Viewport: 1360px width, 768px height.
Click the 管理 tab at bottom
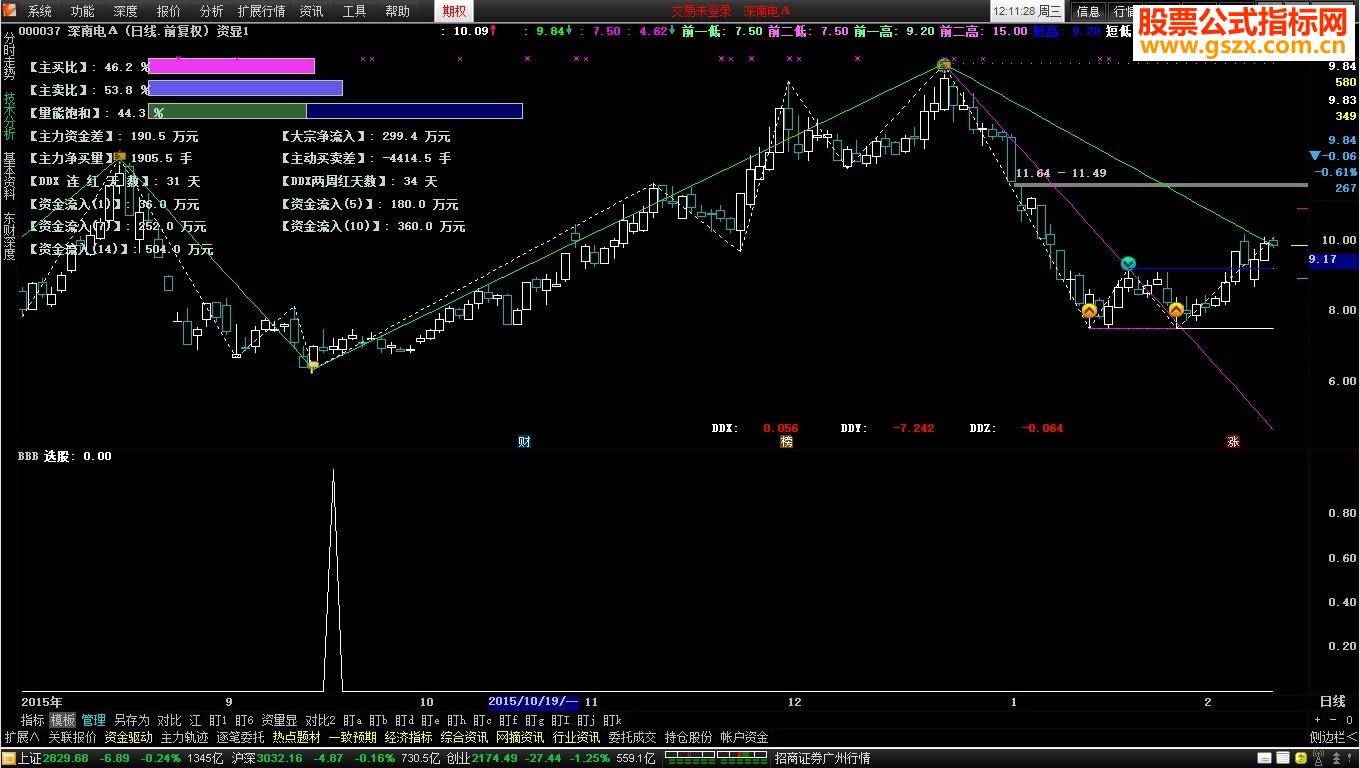[x=93, y=720]
